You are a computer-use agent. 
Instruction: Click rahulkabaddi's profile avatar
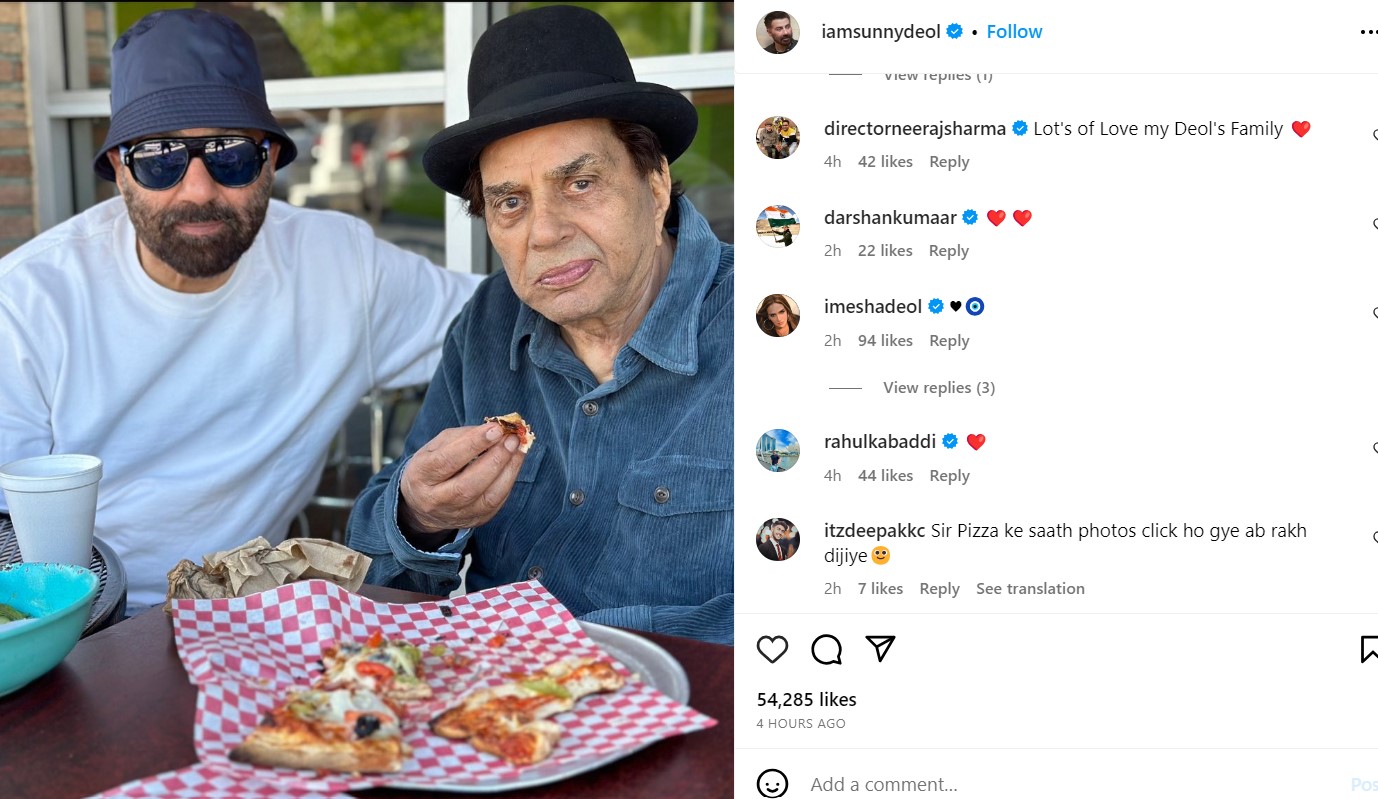coord(778,451)
